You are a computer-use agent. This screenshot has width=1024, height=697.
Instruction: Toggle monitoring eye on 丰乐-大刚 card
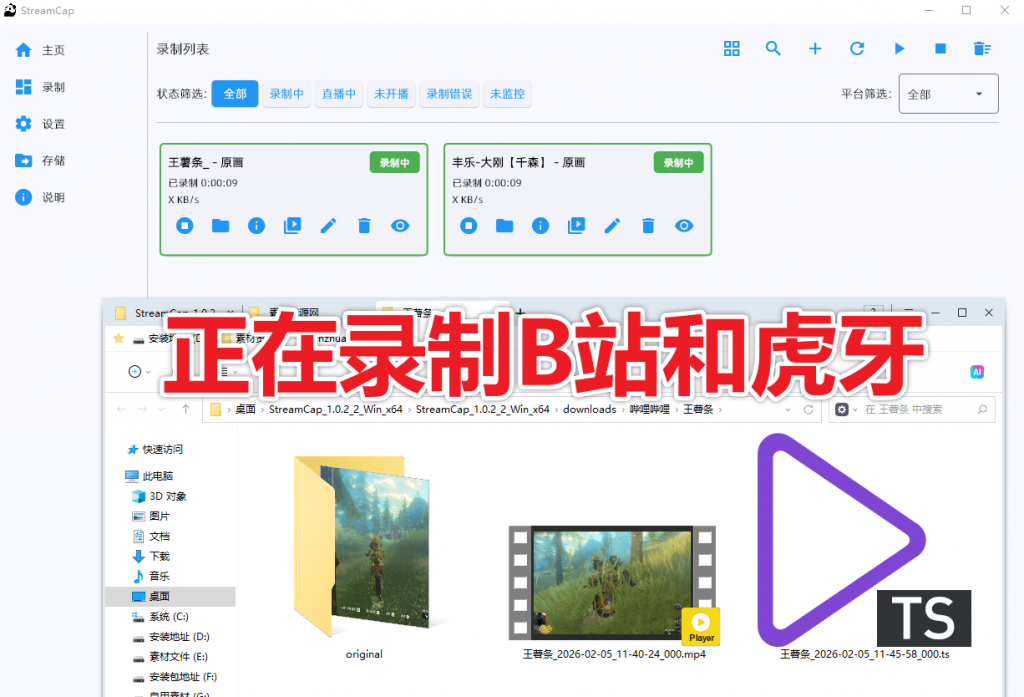684,226
